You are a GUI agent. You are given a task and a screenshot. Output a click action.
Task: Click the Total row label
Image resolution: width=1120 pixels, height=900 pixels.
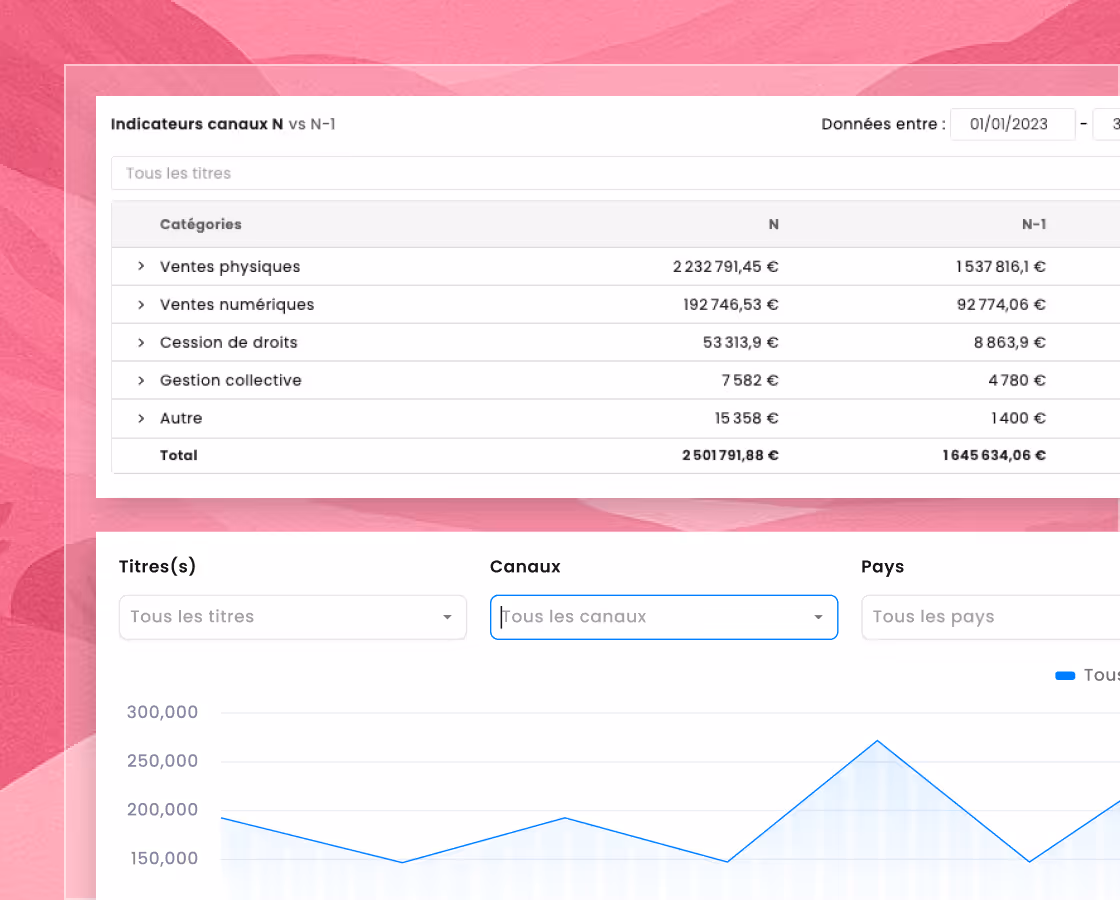pos(179,455)
